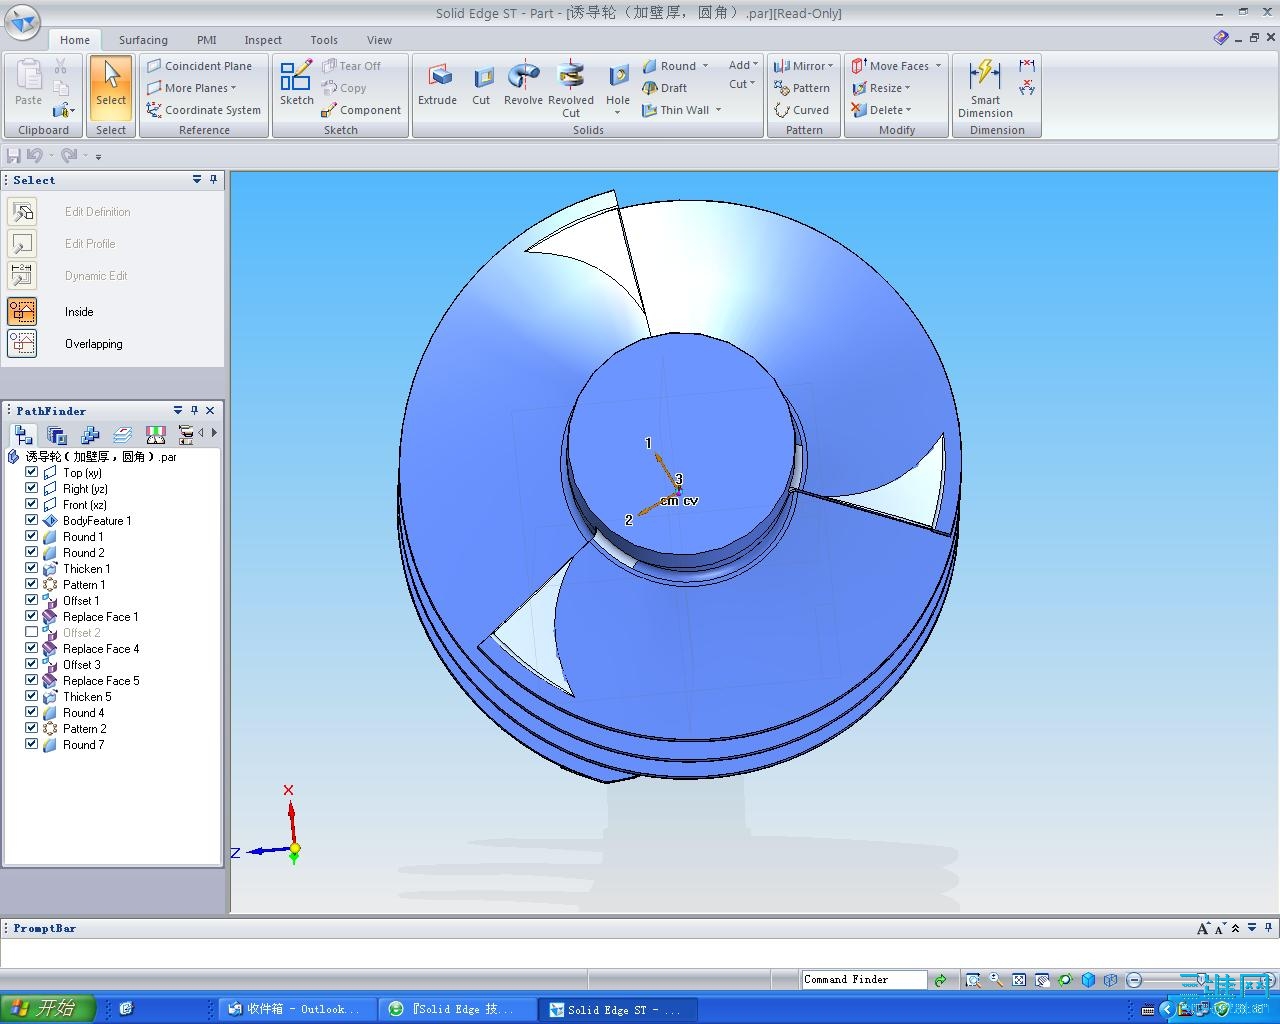Open the Surfacing ribbon tab
The width and height of the screenshot is (1280, 1024).
143,40
